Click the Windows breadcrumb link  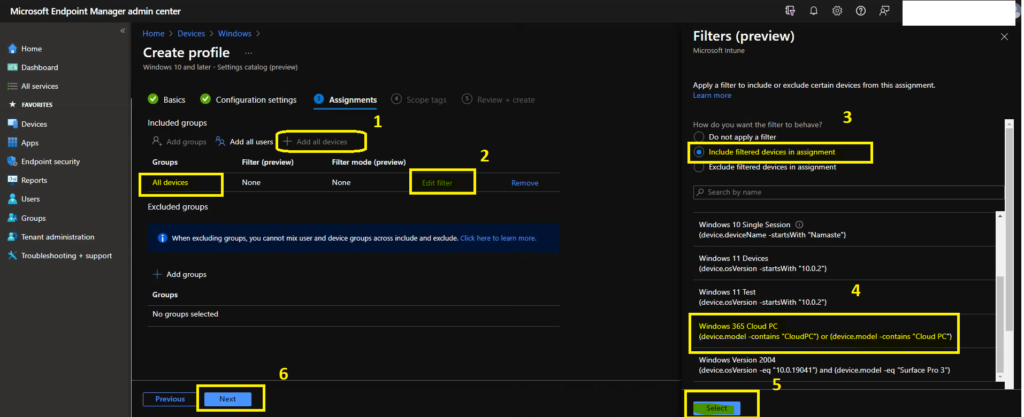[234, 33]
